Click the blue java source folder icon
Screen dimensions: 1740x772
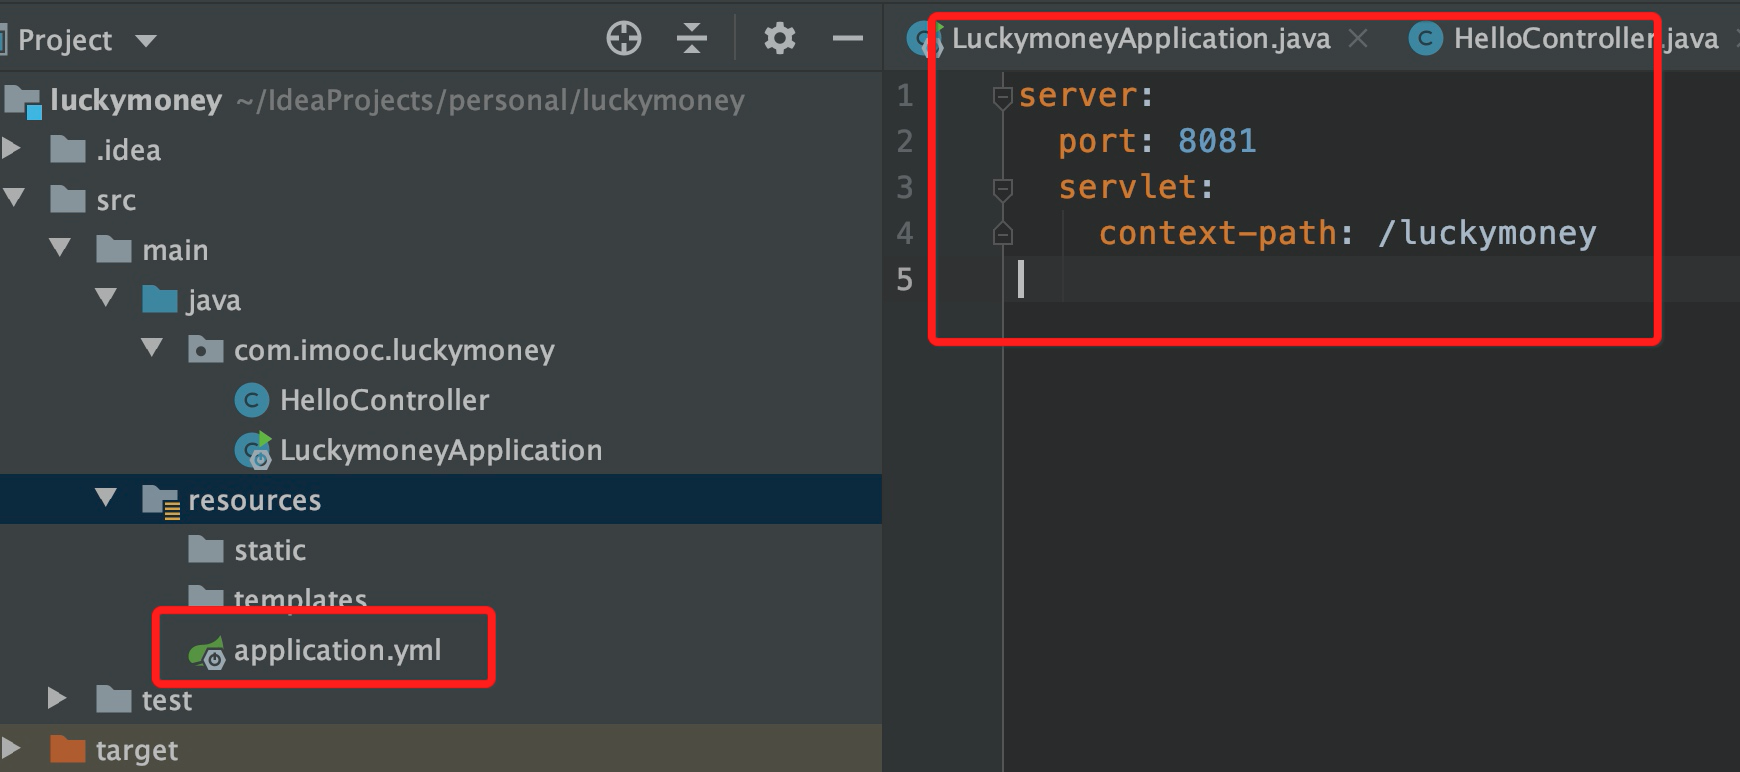coord(160,299)
